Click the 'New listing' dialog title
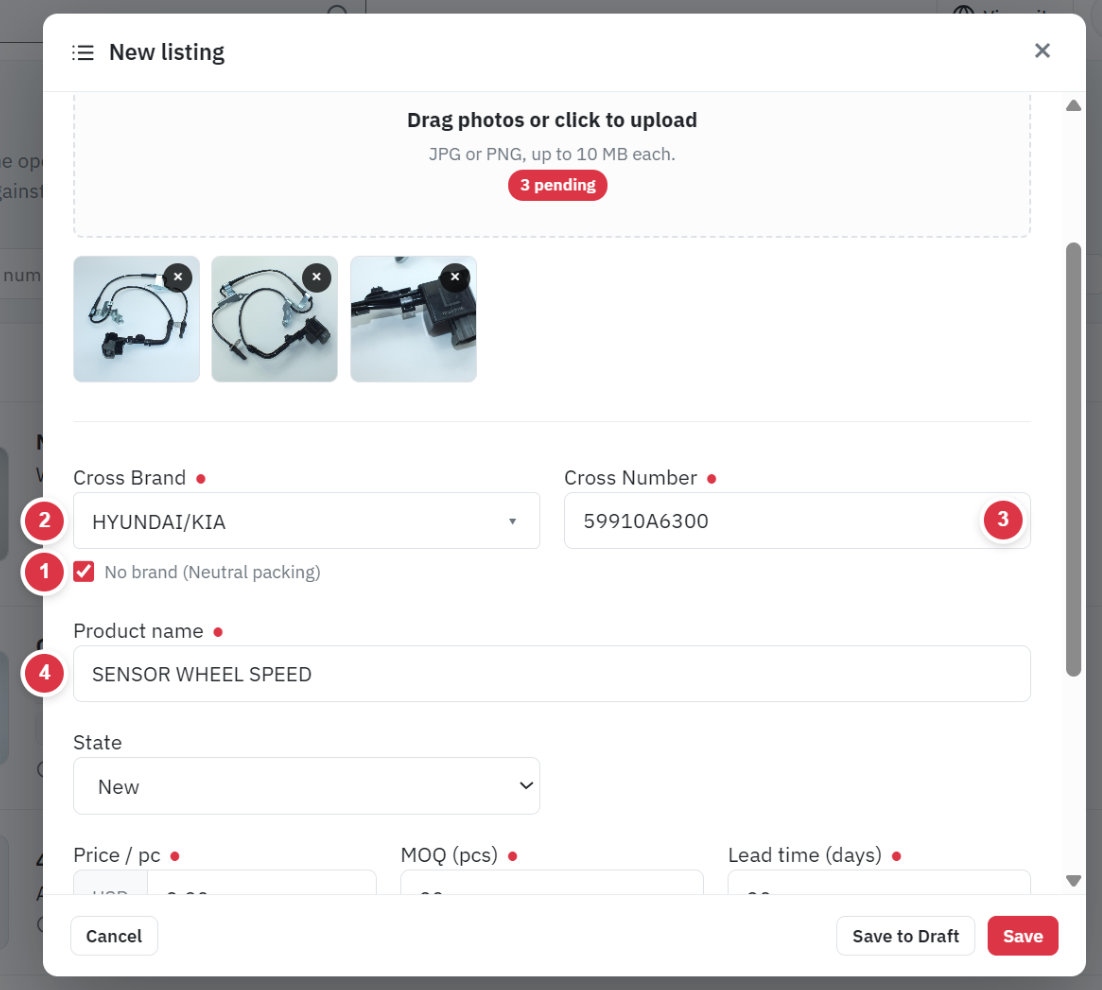The width and height of the screenshot is (1102, 990). [x=167, y=53]
